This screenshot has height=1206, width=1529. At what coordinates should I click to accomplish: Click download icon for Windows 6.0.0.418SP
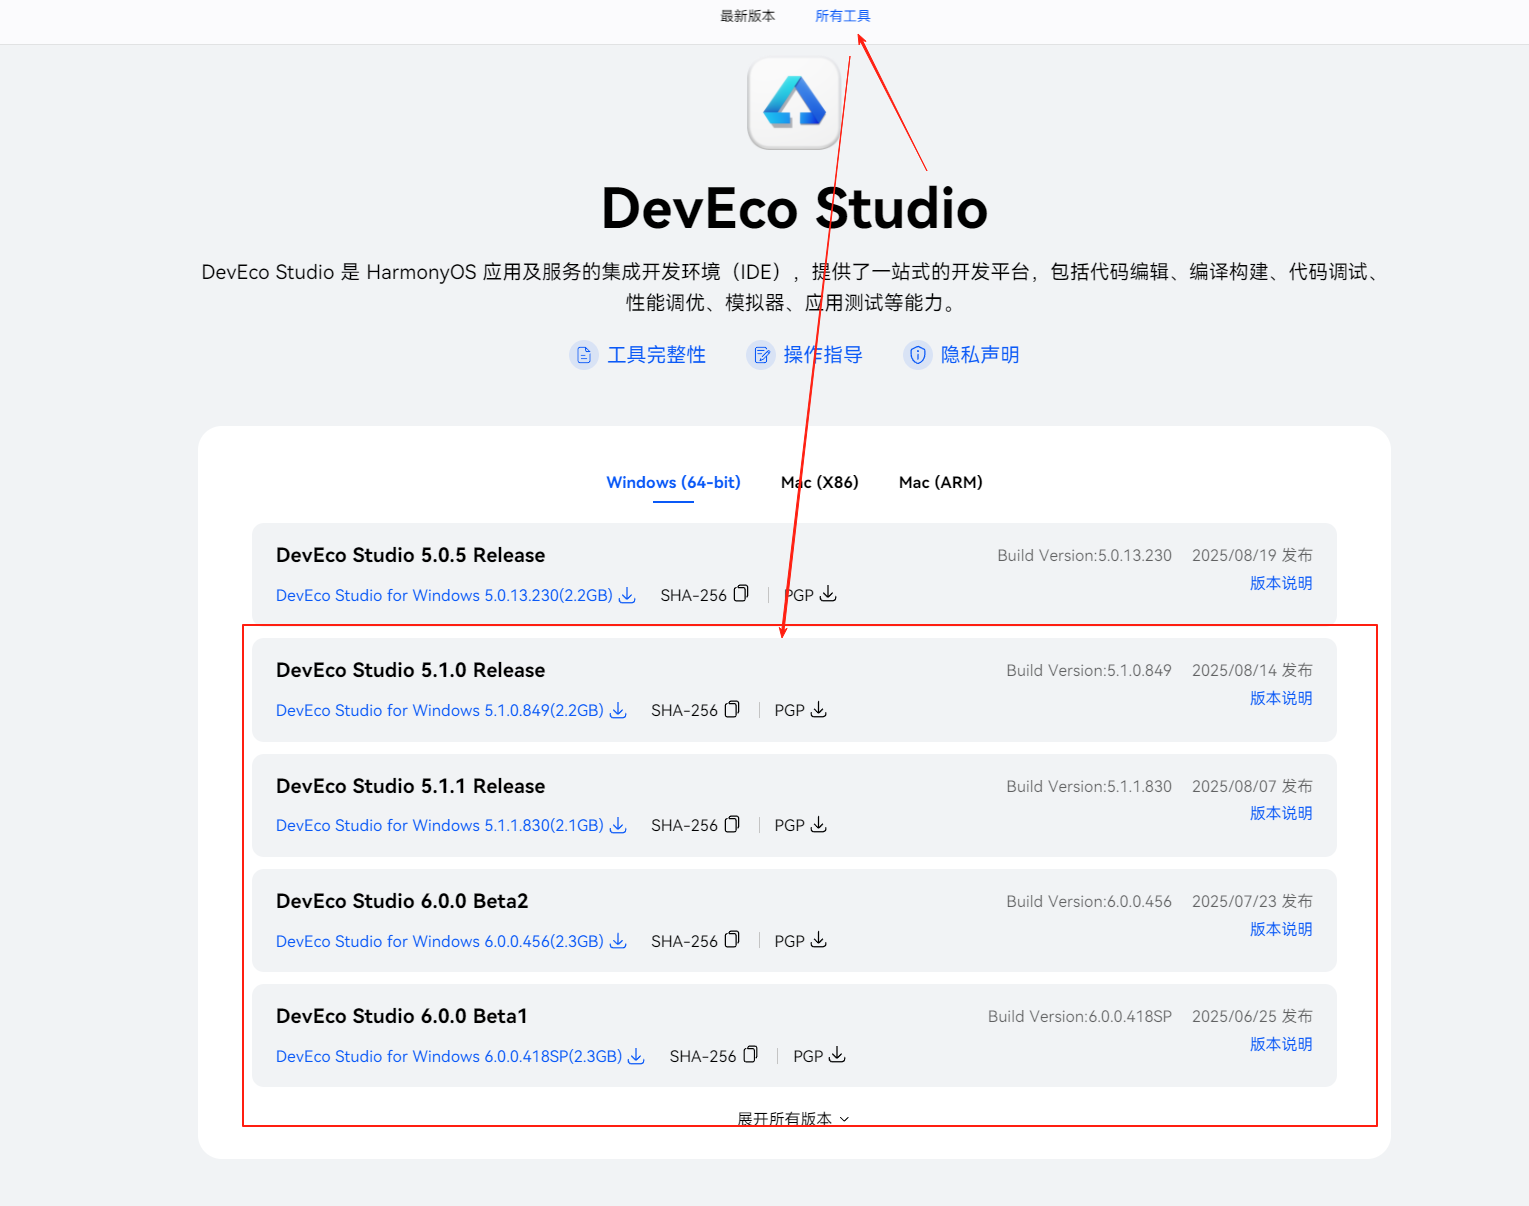(636, 1056)
